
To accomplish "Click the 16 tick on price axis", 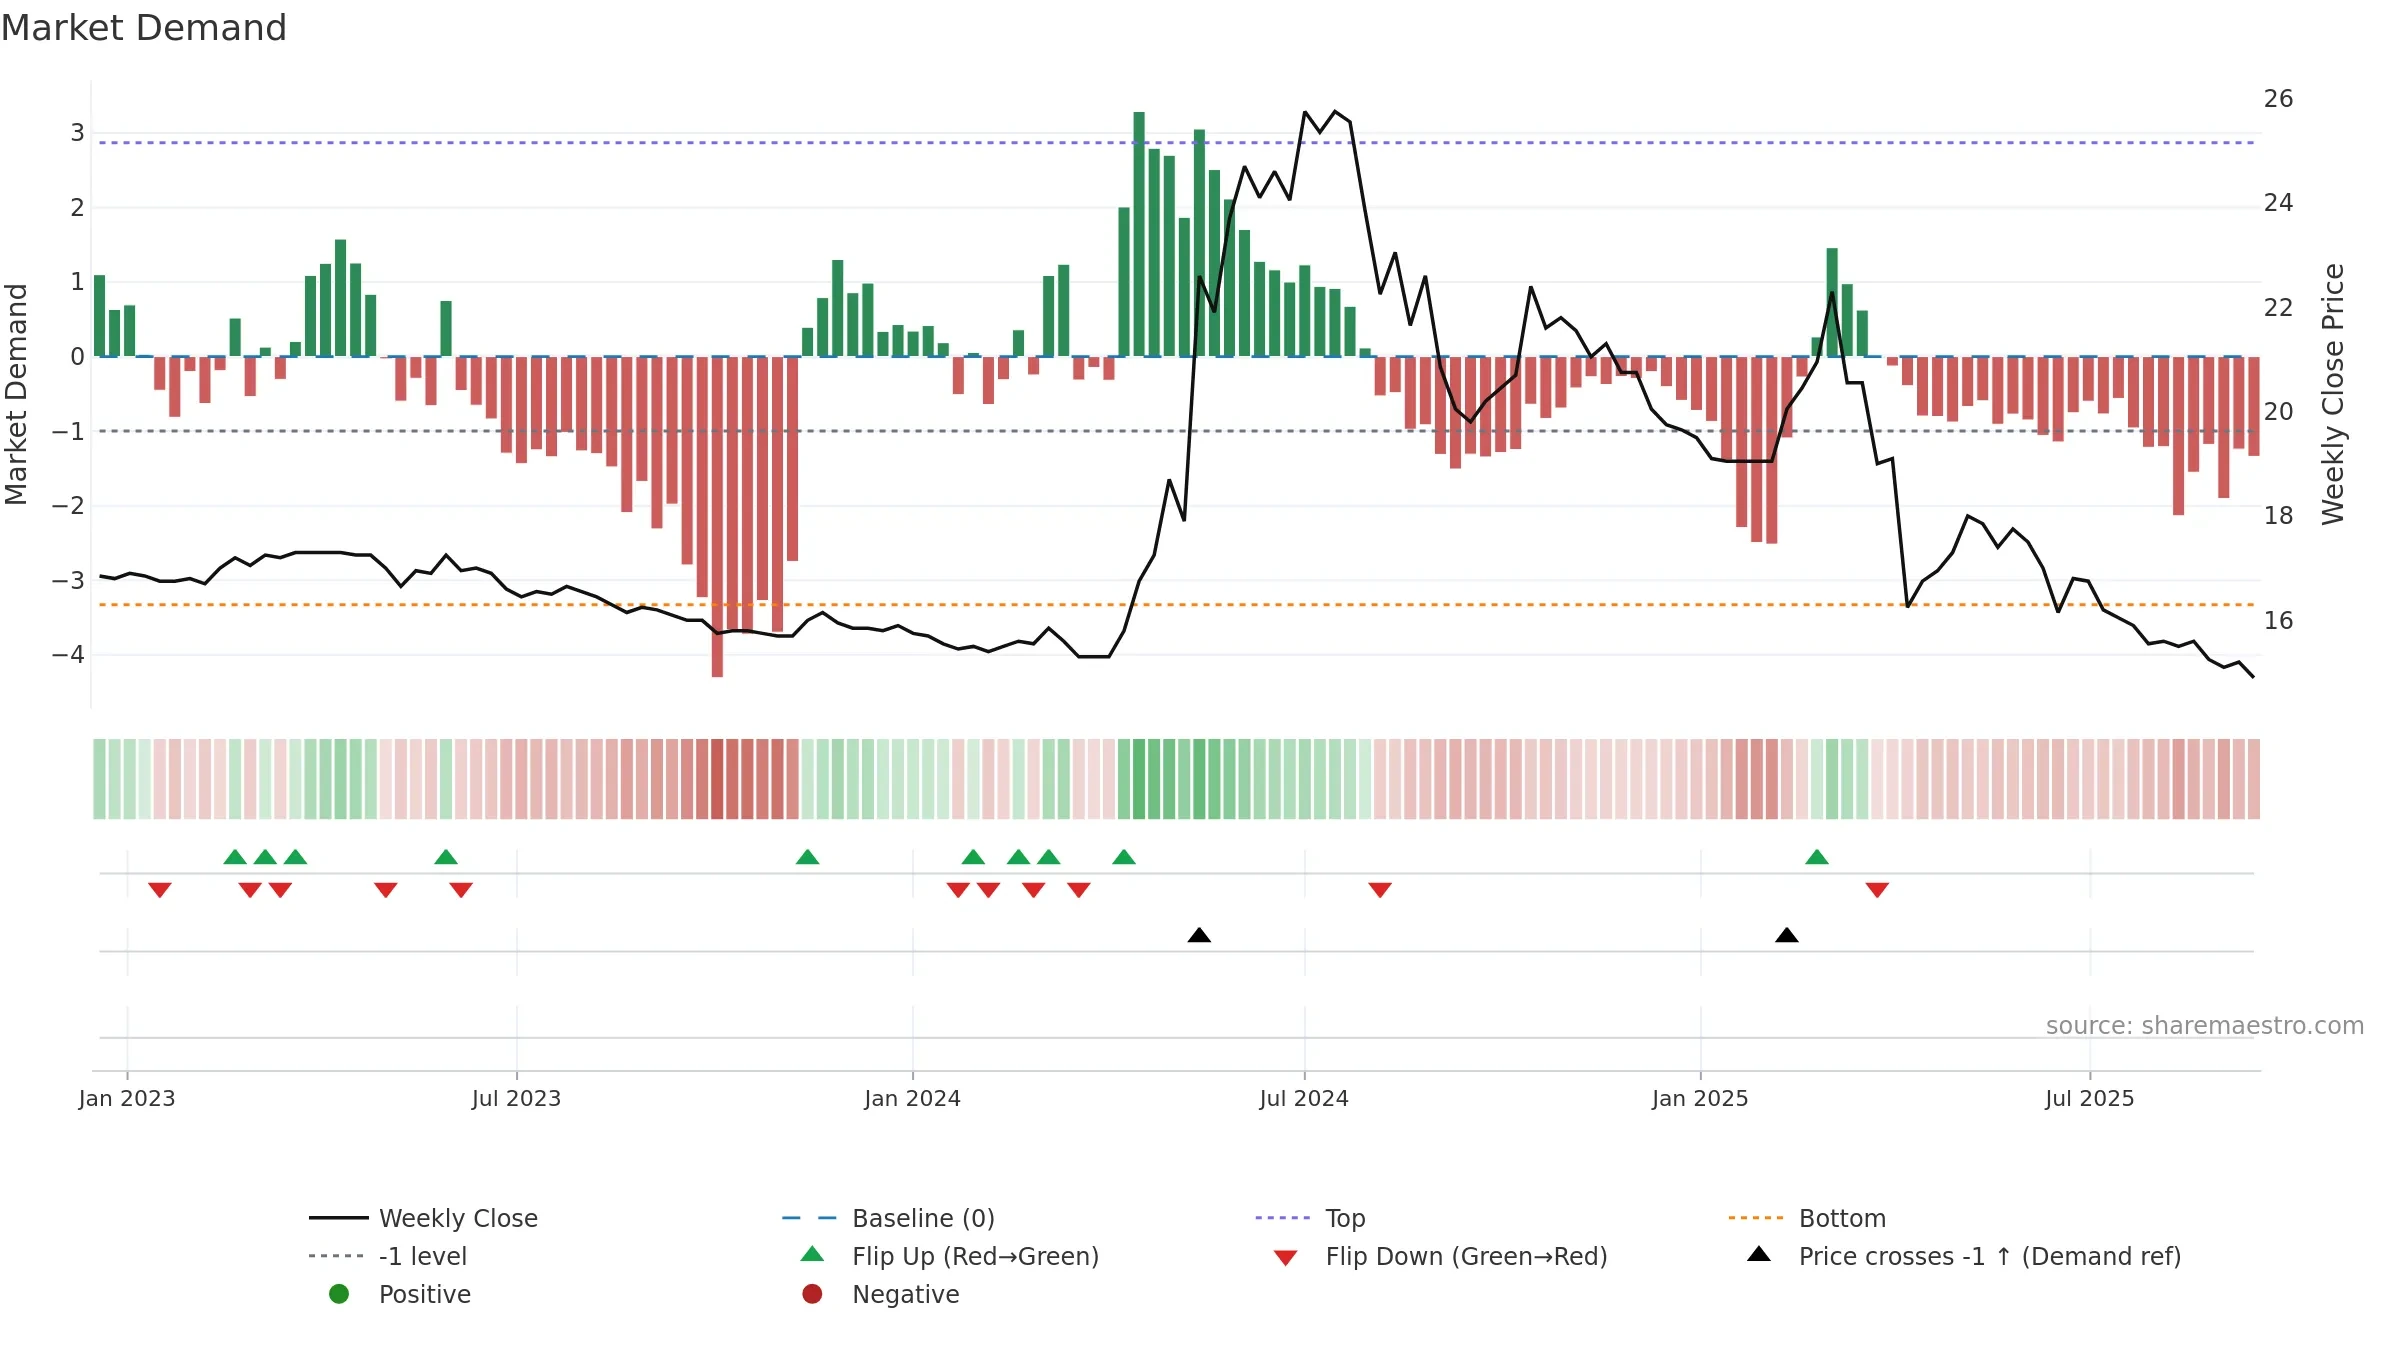I will (x=2279, y=621).
